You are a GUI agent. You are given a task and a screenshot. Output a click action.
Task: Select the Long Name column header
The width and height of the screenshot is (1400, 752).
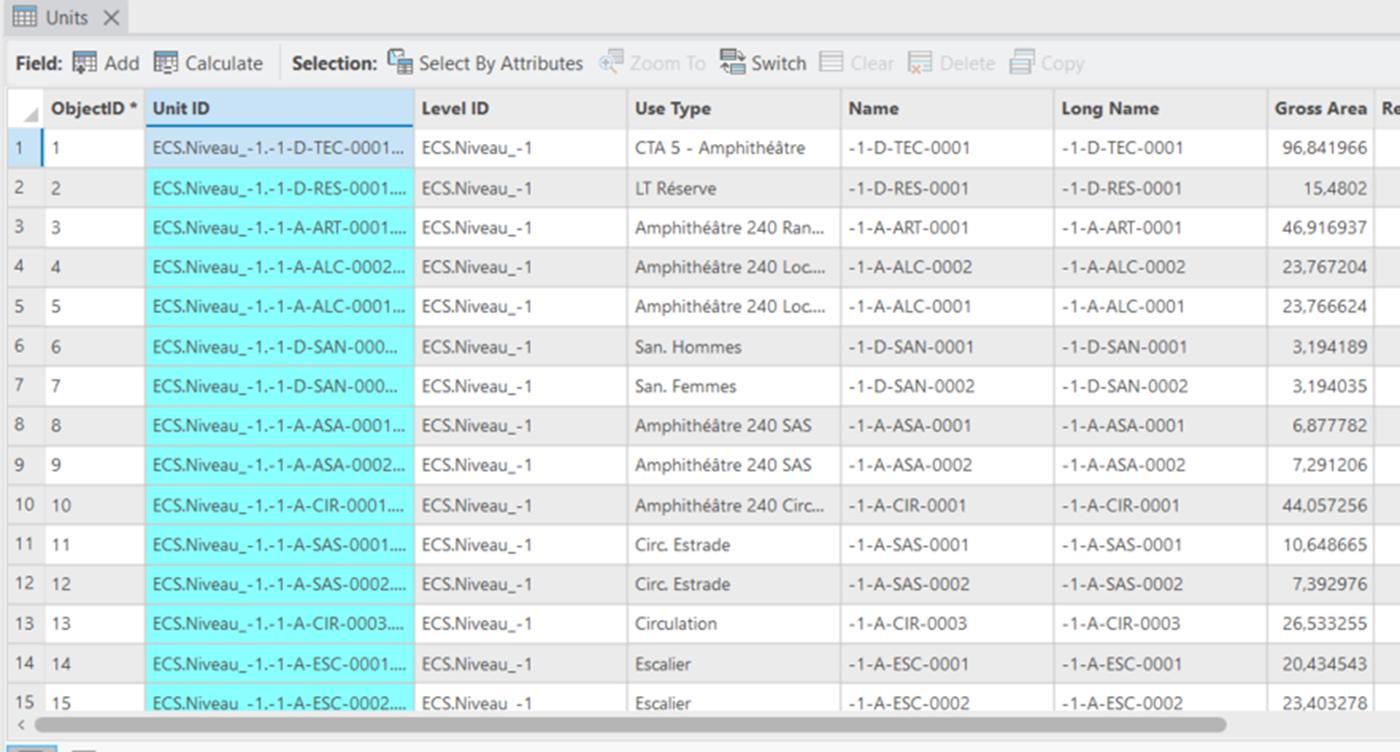[1159, 108]
